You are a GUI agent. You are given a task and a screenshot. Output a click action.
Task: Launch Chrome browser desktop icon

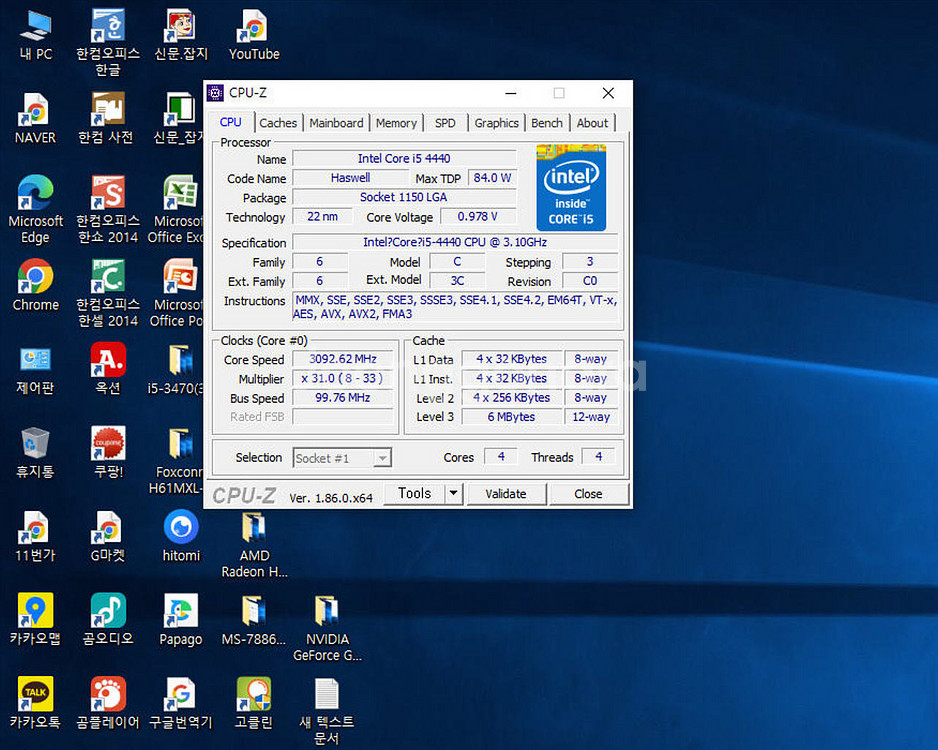(x=36, y=285)
